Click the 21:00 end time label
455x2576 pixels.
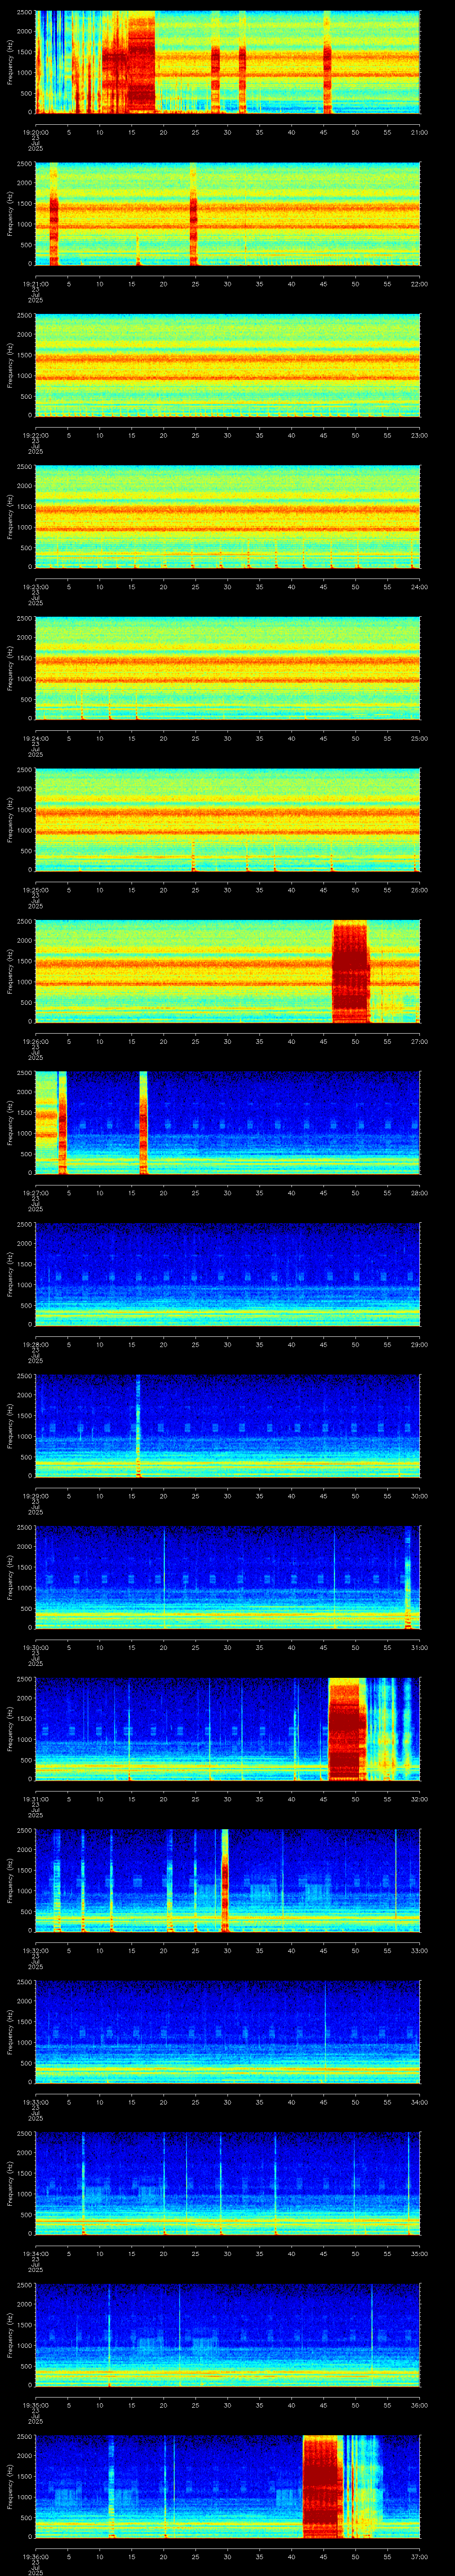[419, 132]
